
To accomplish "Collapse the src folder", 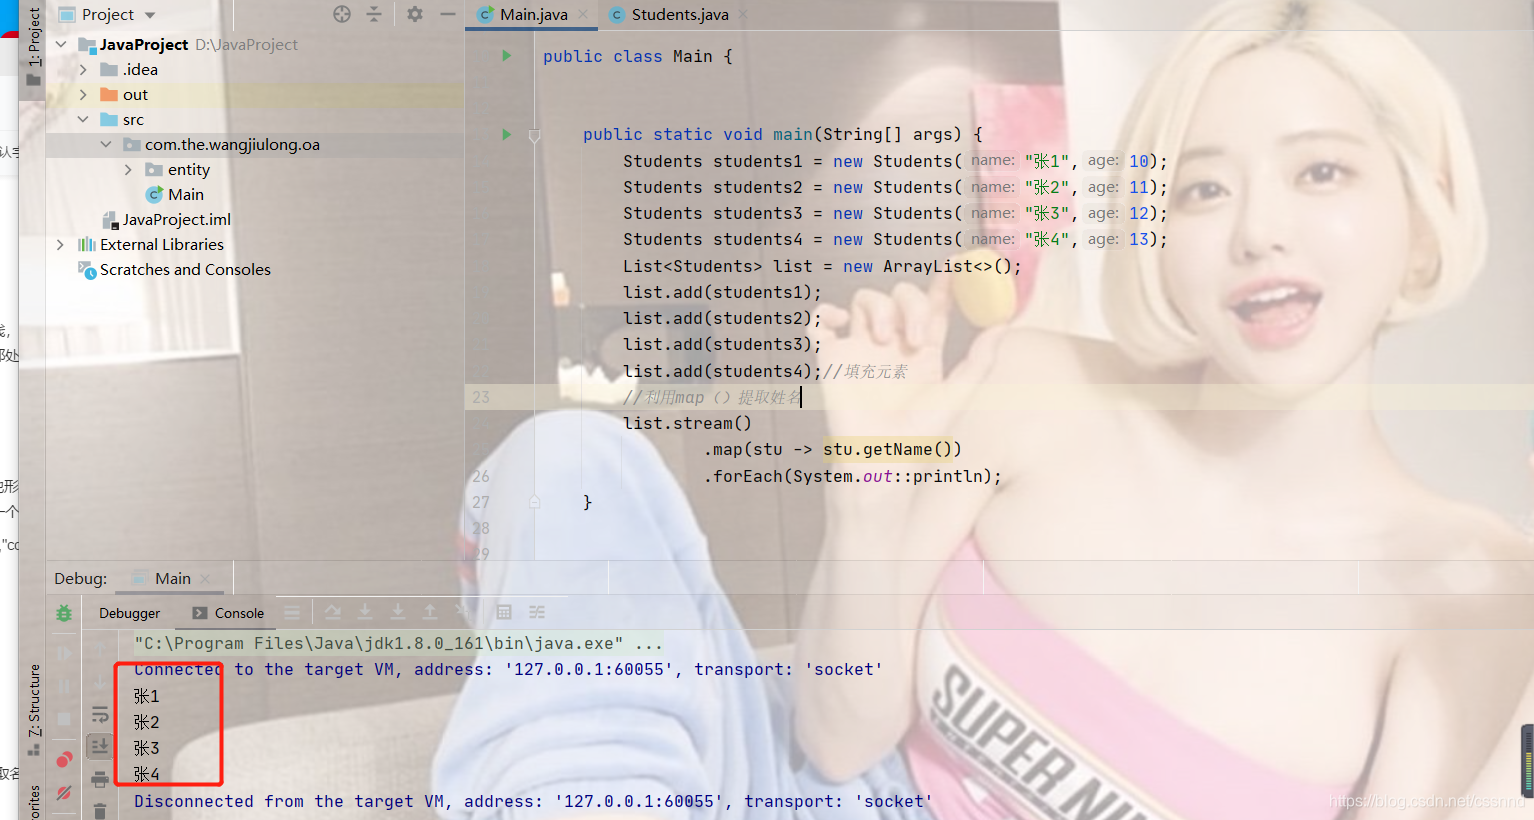I will [83, 119].
